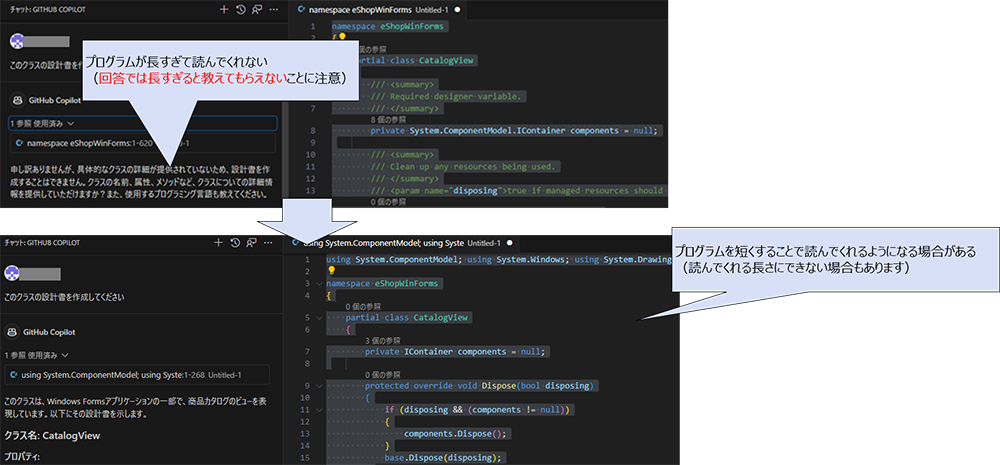Select the 'namespace eShopWinForms' editor tab

click(380, 10)
